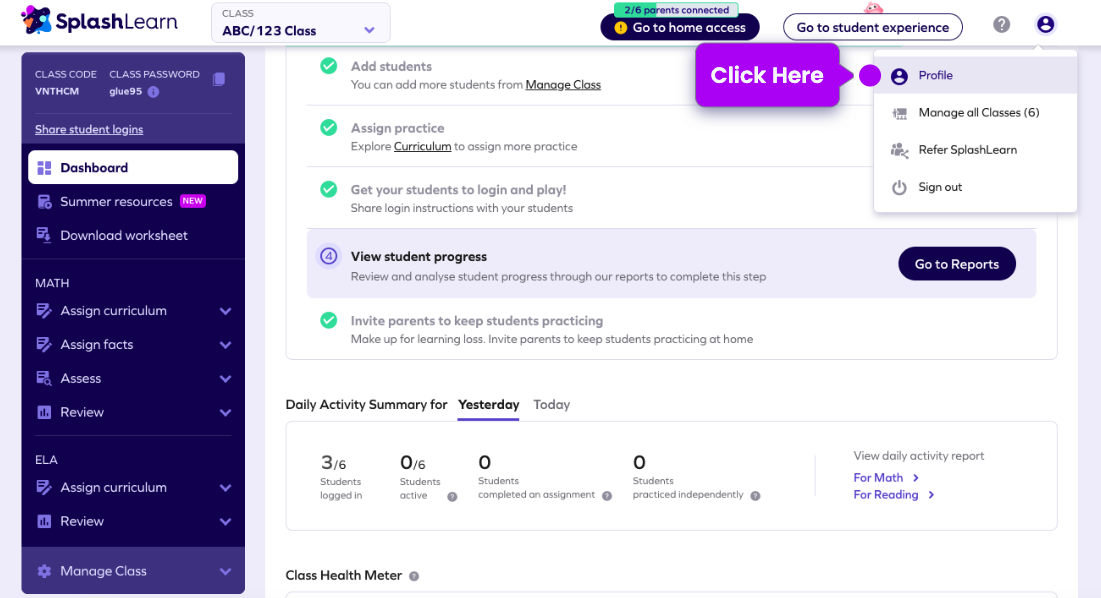Click the Download worksheet icon

pyautogui.click(x=40, y=235)
